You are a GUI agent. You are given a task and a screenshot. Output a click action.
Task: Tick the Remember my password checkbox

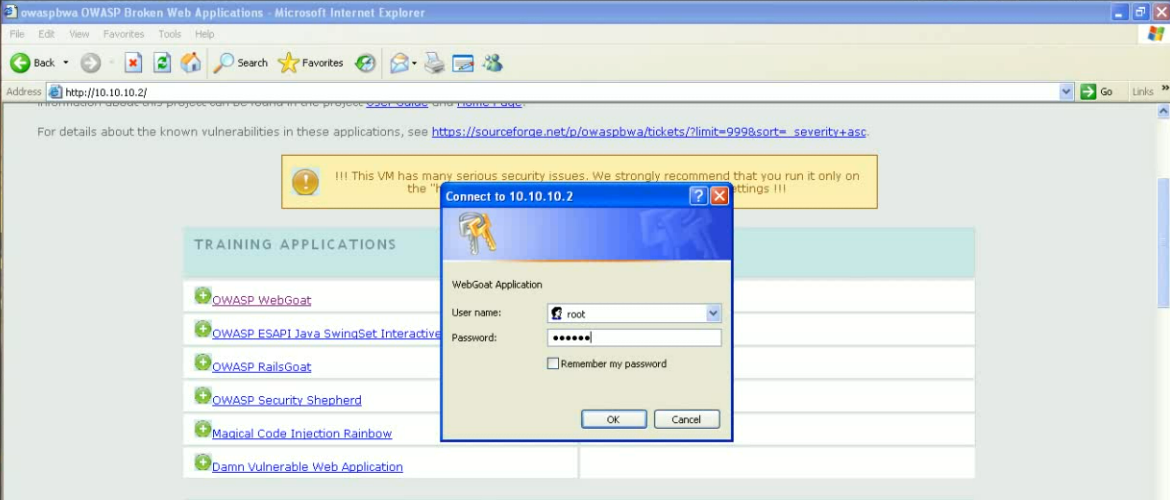coord(553,364)
